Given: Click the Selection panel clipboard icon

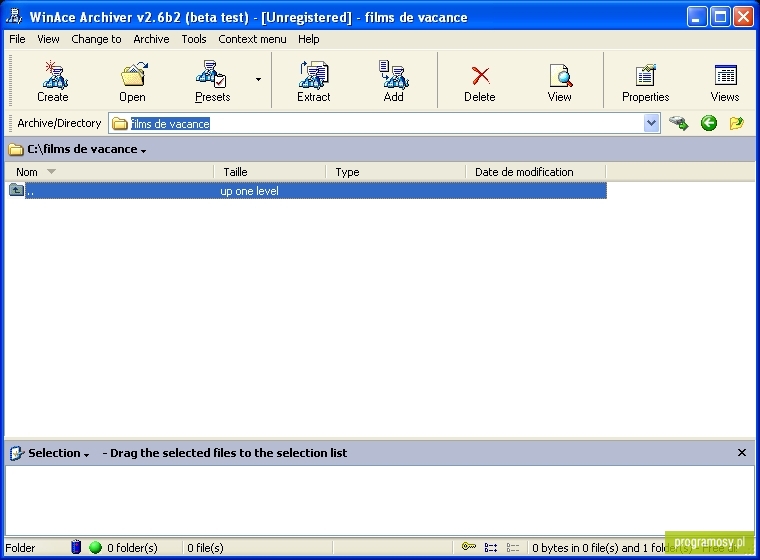Looking at the screenshot, I should tap(16, 453).
